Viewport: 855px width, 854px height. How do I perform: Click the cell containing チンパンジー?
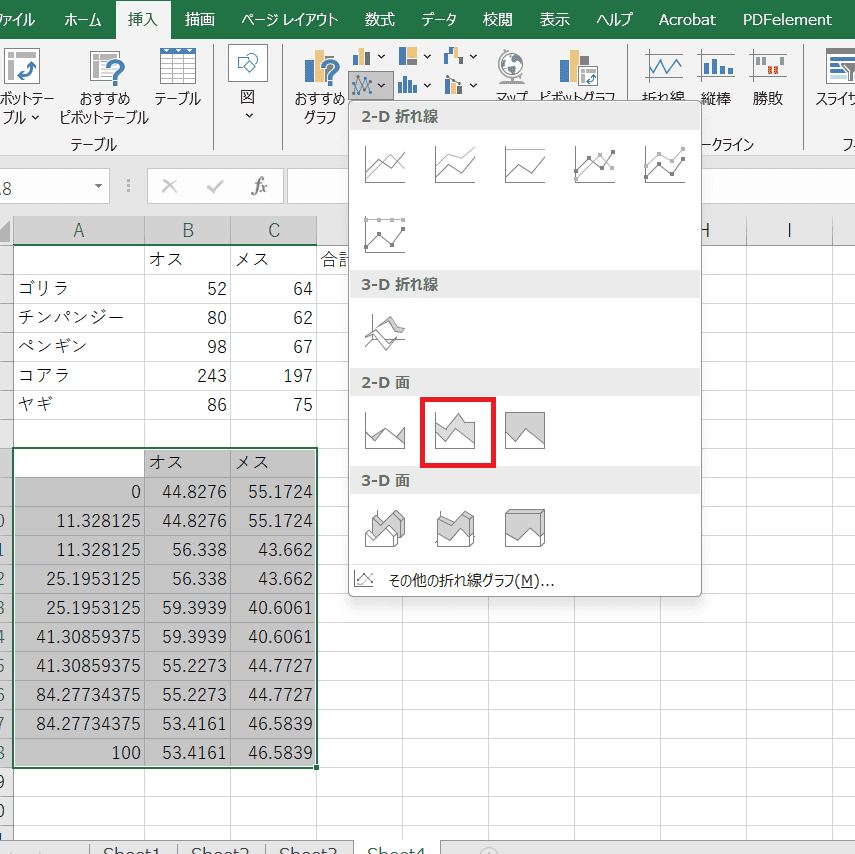[x=79, y=317]
